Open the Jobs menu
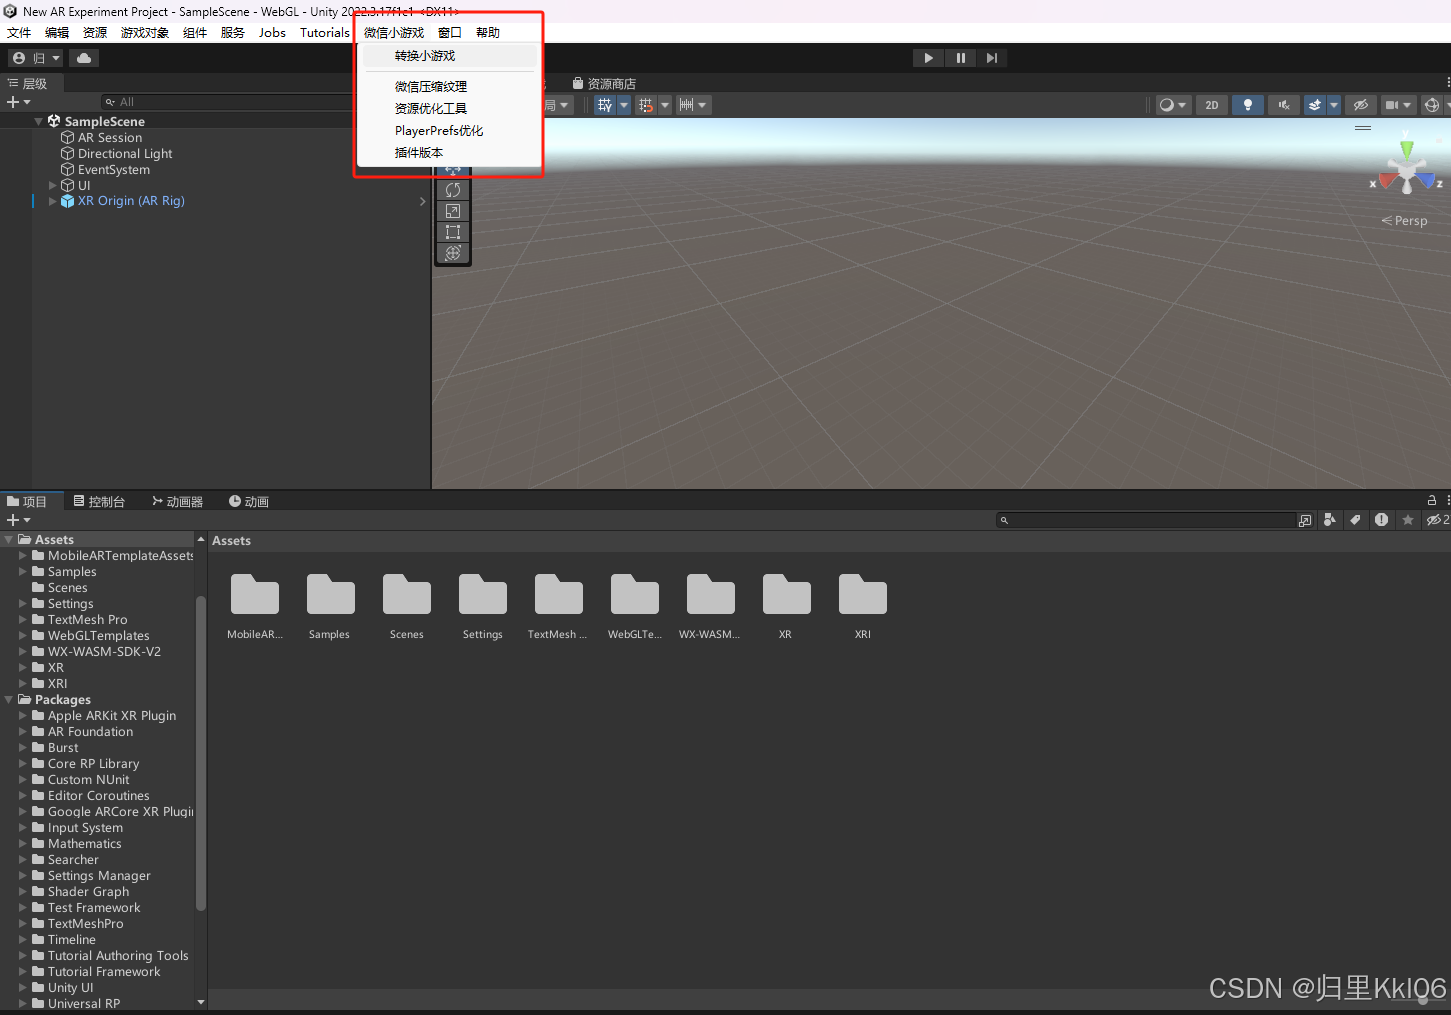Screen dimensions: 1451x1015 coord(272,33)
